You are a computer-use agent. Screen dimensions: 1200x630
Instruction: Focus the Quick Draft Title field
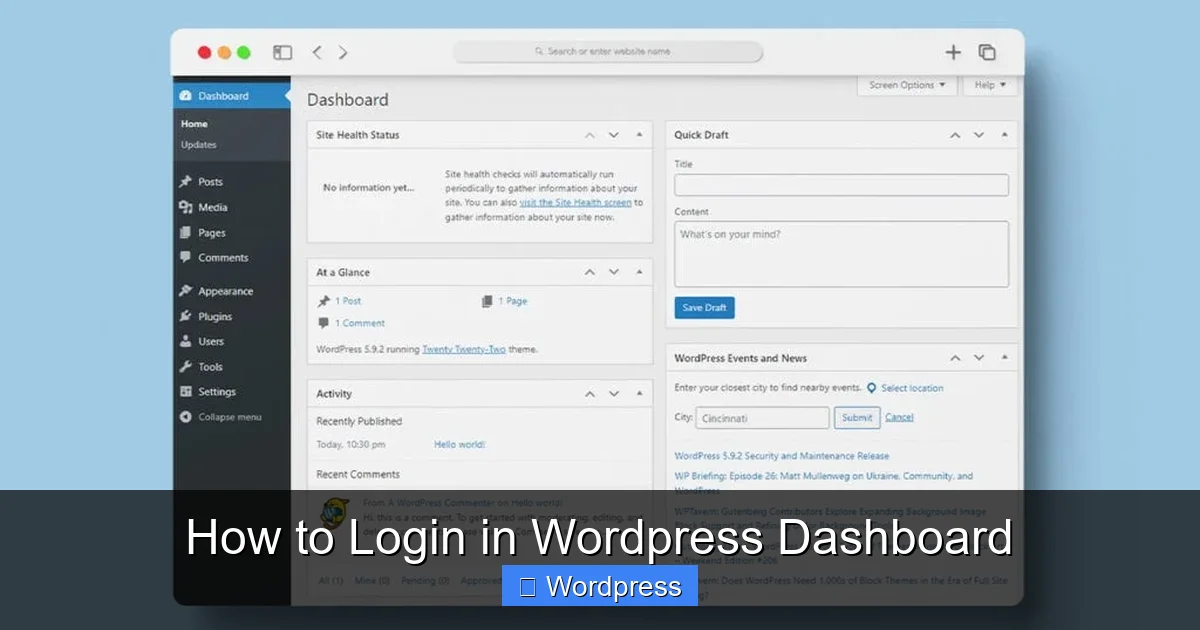click(841, 185)
